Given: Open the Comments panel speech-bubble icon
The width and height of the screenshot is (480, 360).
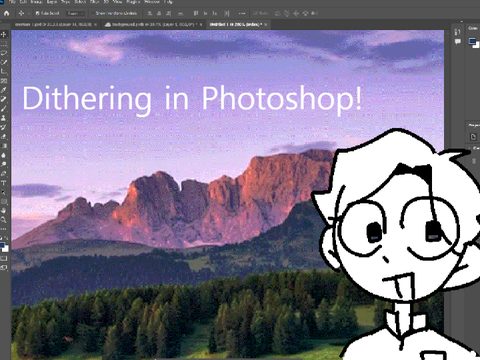Looking at the screenshot, I should pyautogui.click(x=458, y=42).
